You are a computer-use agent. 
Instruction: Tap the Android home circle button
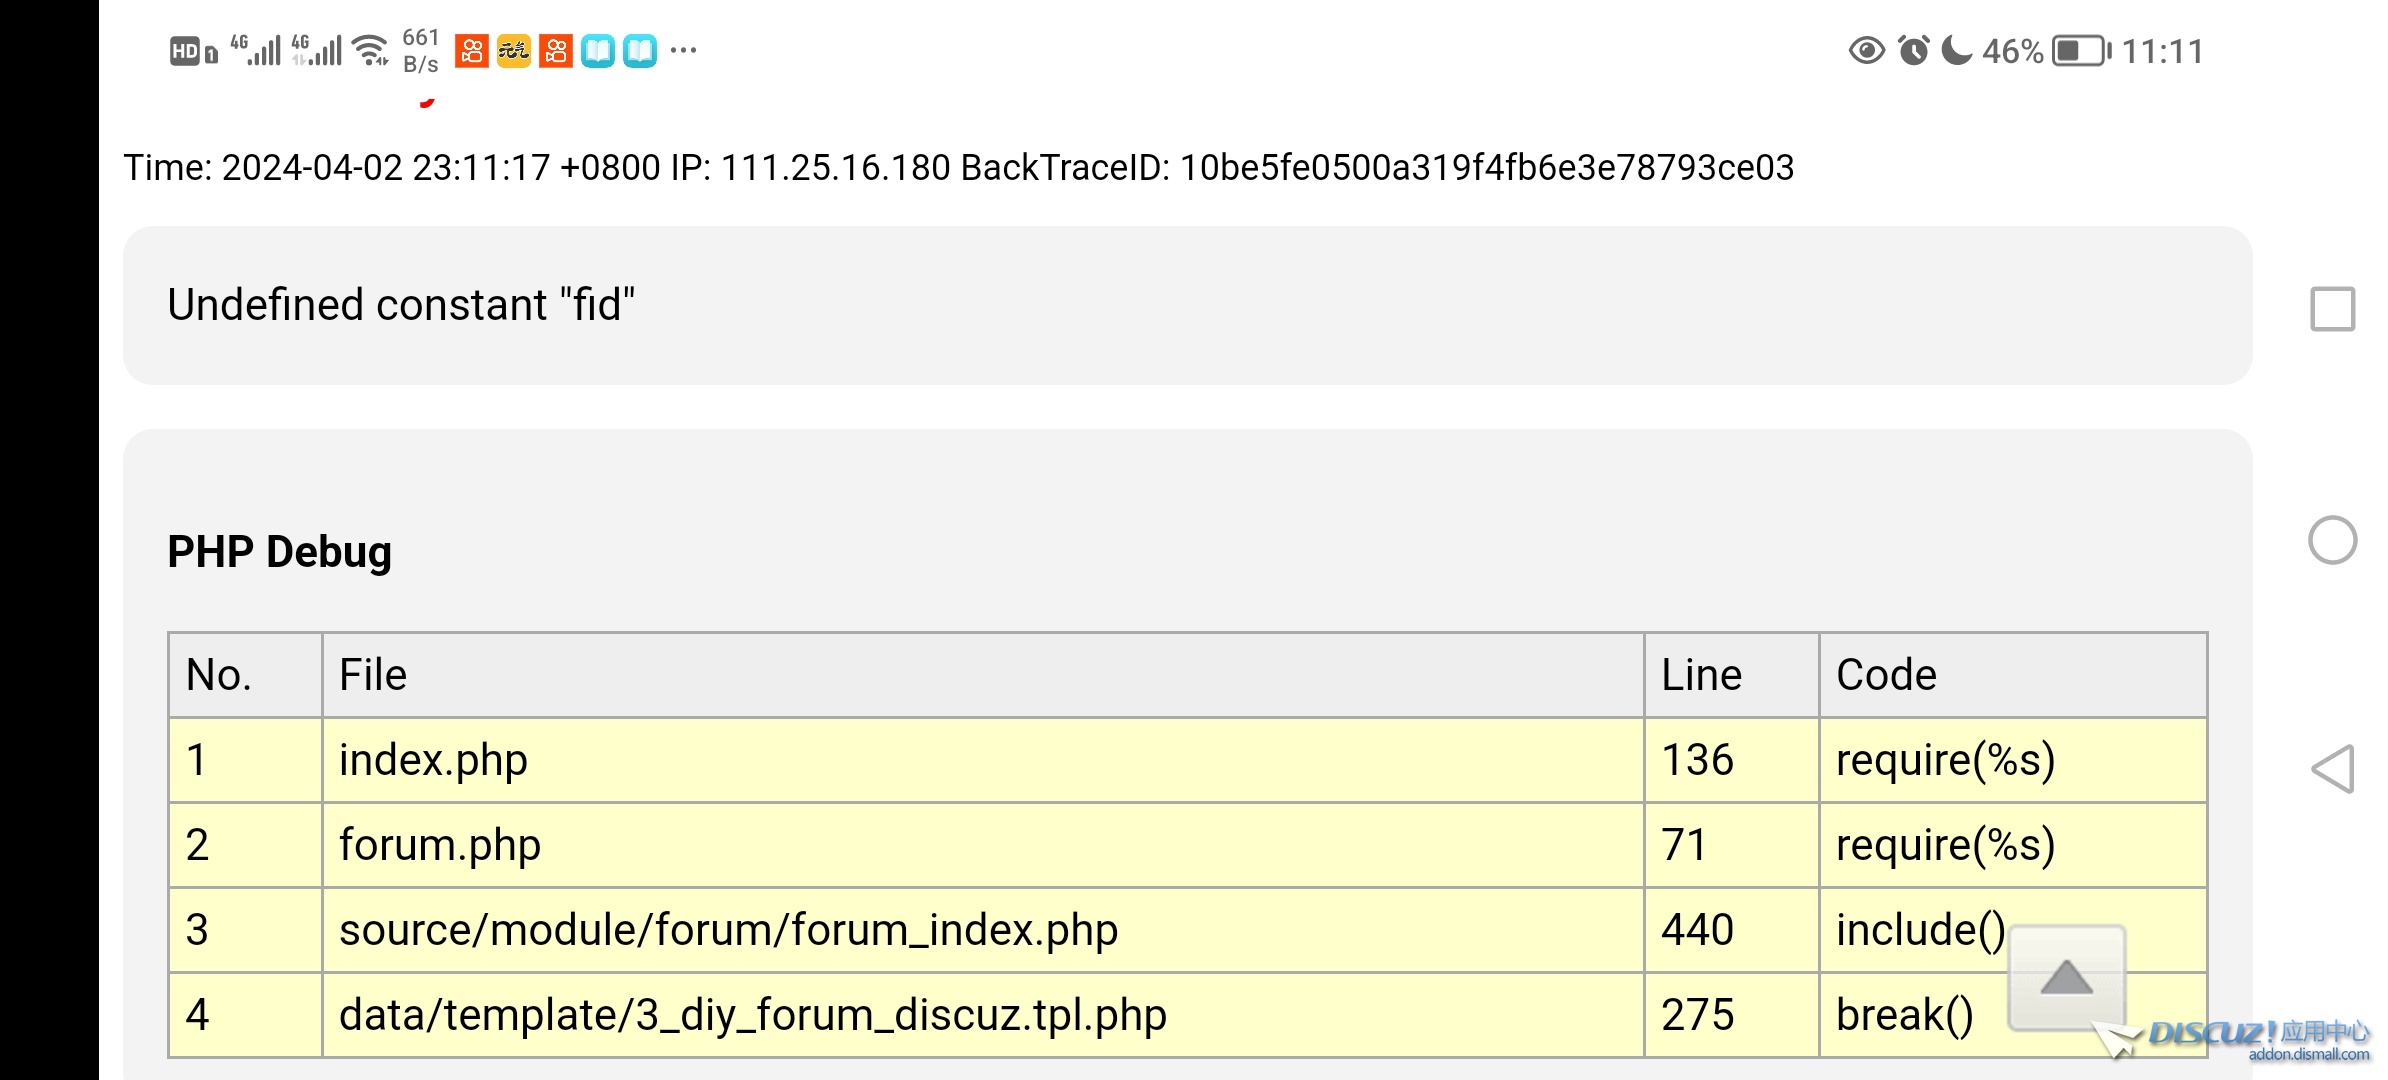tap(2332, 541)
